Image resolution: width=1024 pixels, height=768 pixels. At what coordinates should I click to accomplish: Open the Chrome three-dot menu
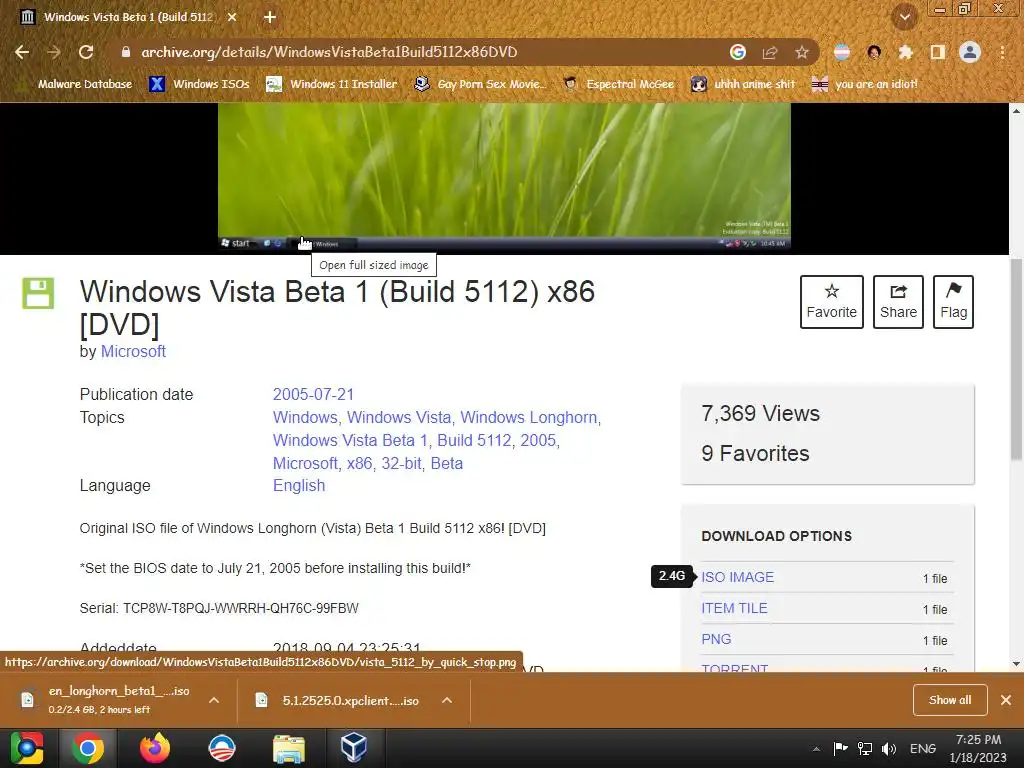click(1002, 52)
